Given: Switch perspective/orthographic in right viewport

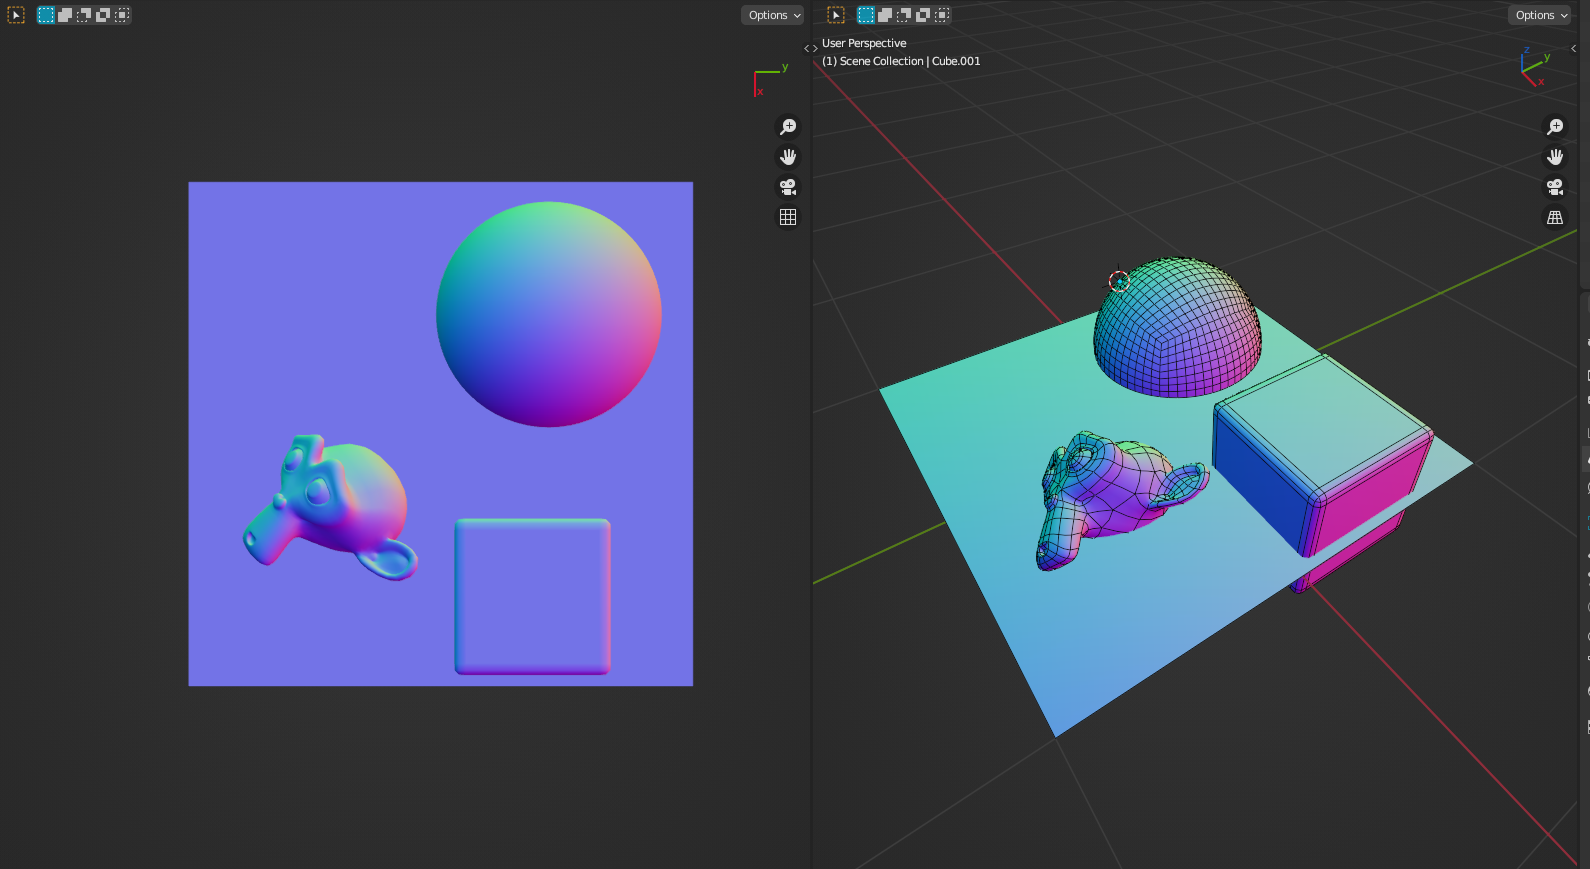Looking at the screenshot, I should (x=1555, y=217).
